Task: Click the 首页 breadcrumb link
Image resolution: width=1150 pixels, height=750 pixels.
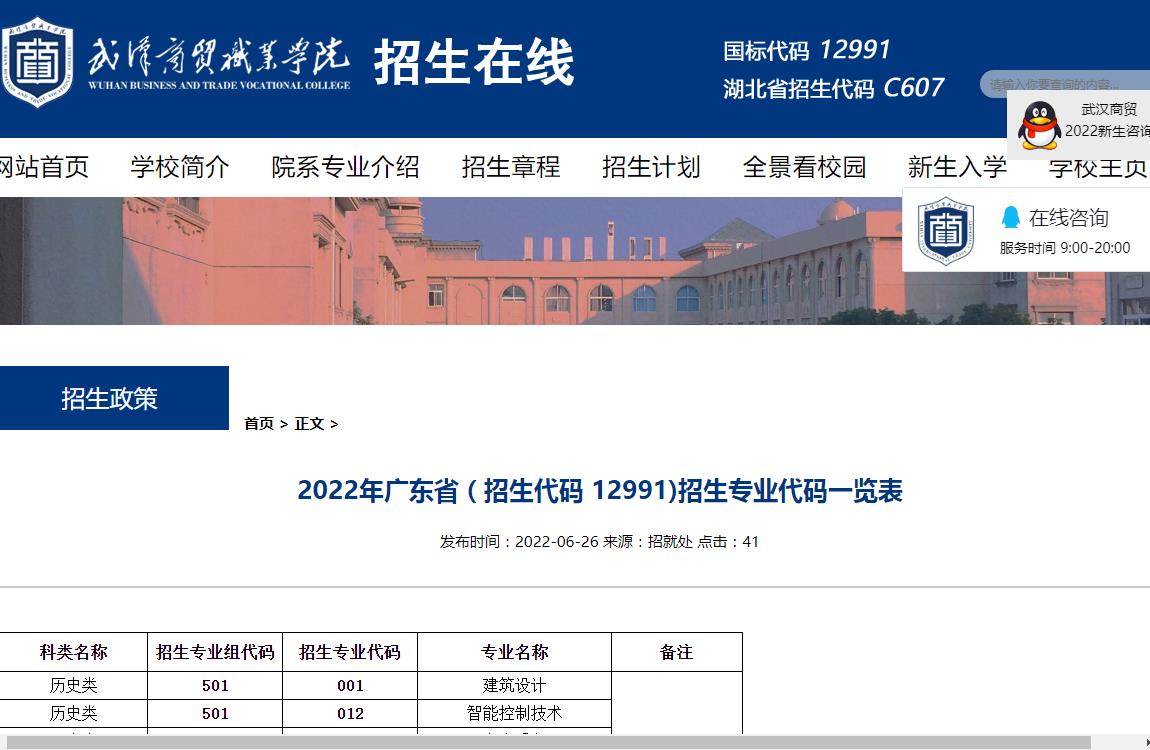Action: [x=259, y=424]
